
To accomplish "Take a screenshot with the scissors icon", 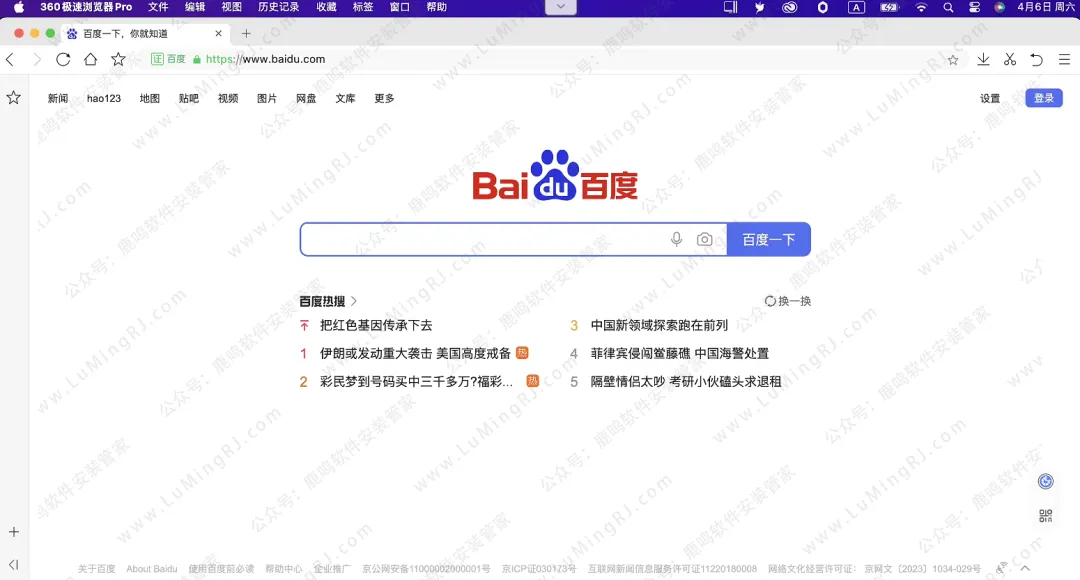I will (1010, 59).
